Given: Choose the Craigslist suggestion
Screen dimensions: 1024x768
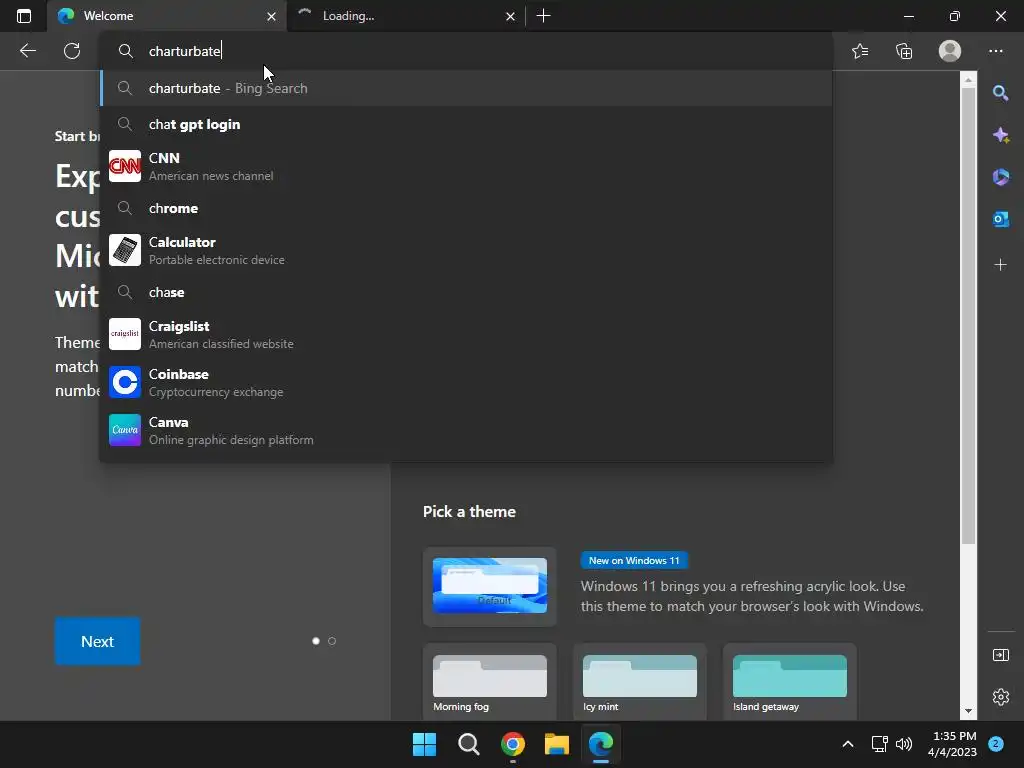Looking at the screenshot, I should 466,334.
